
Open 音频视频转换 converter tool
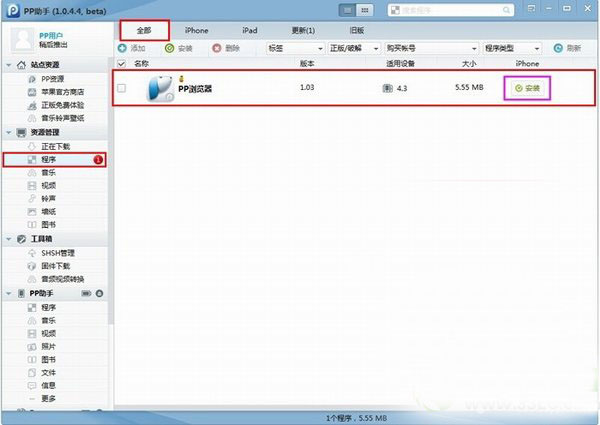(62, 279)
